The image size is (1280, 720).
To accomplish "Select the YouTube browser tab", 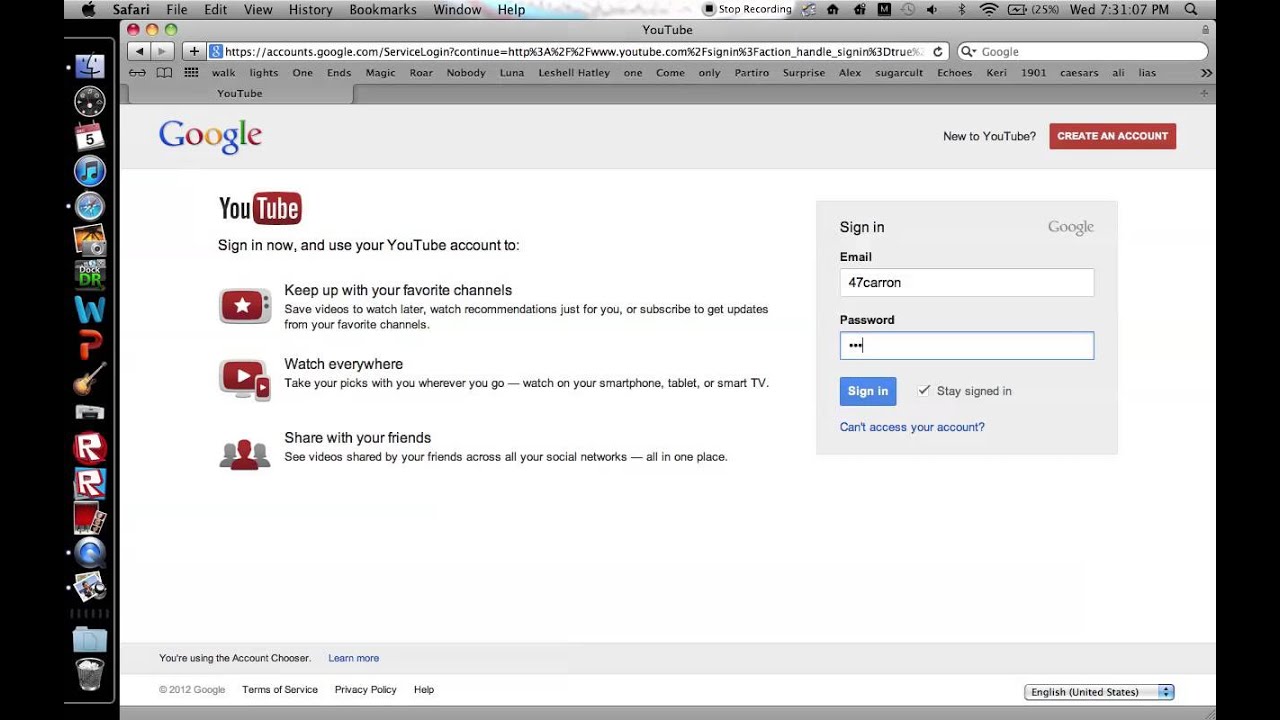I will pos(239,93).
